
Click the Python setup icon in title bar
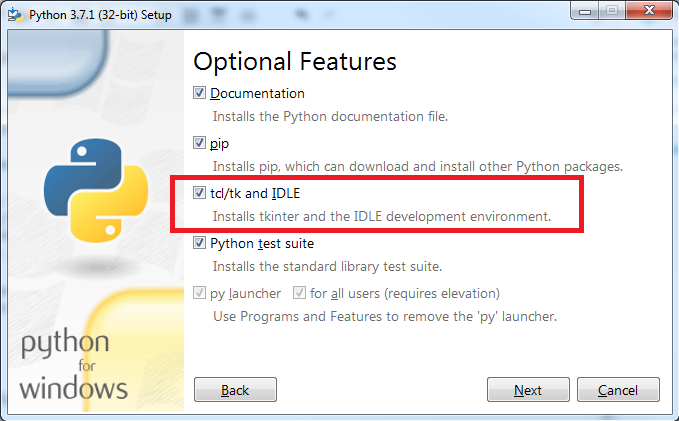[14, 12]
